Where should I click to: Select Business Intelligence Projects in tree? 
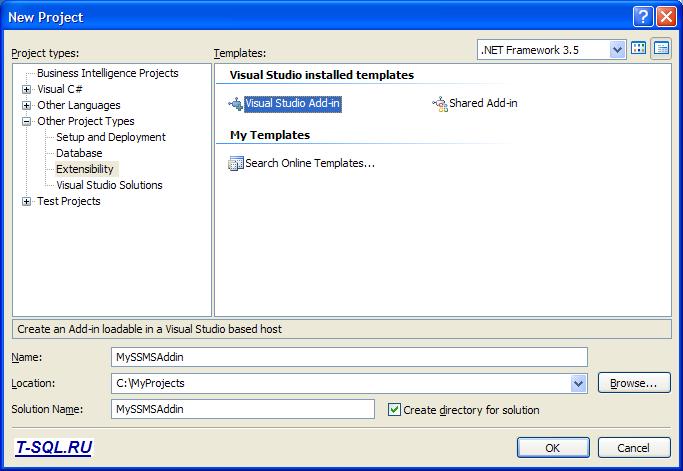[108, 73]
